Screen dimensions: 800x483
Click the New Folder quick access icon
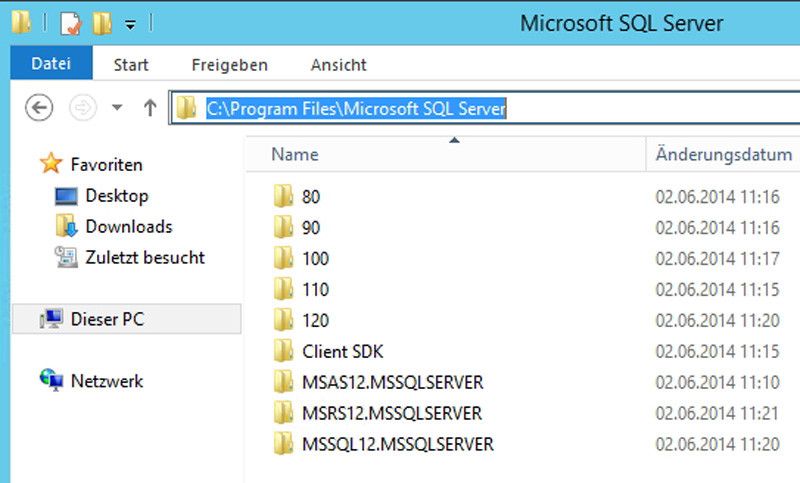(102, 23)
